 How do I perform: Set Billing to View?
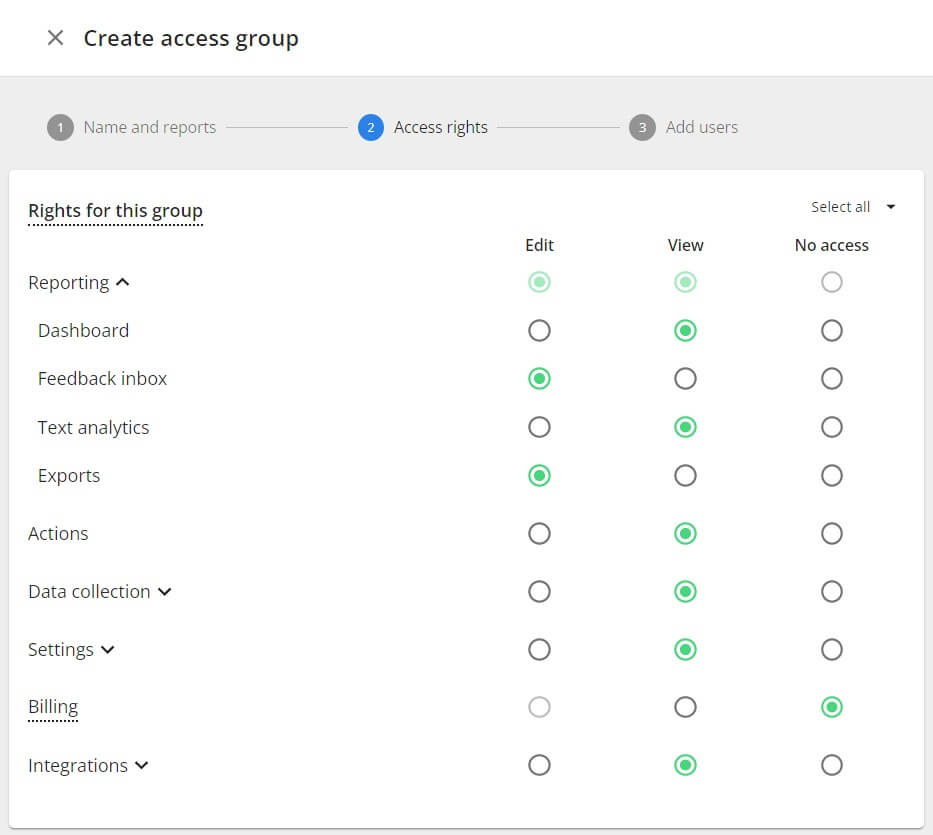tap(685, 708)
